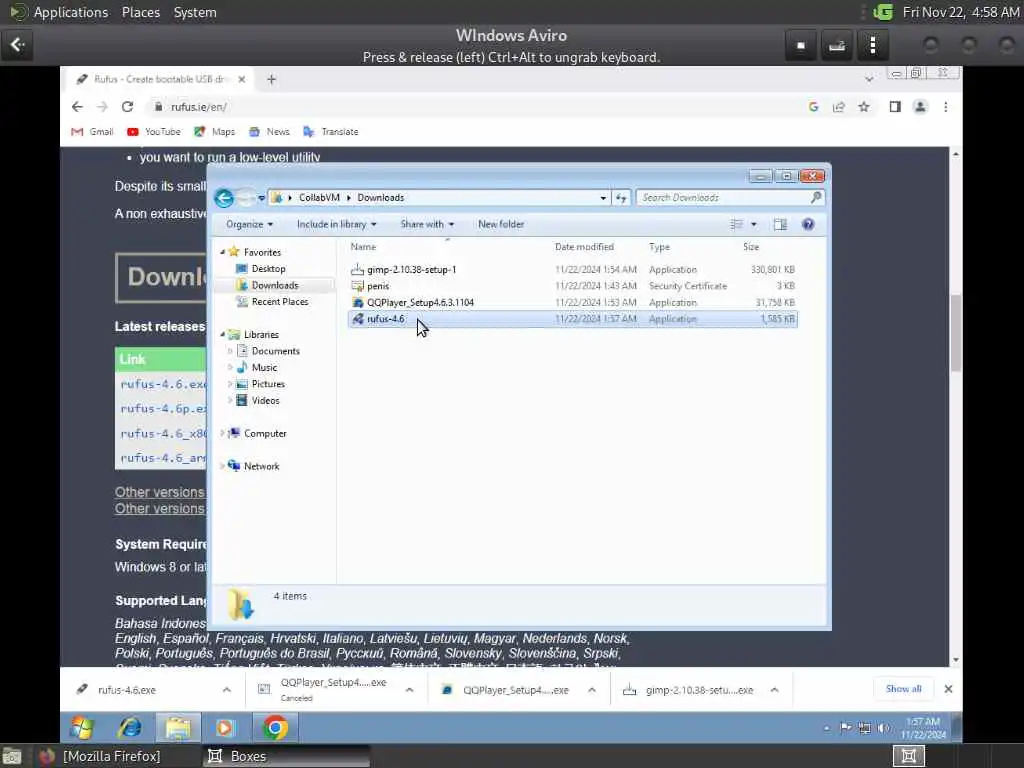The width and height of the screenshot is (1024, 768).
Task: Click New folder button
Action: [501, 225]
